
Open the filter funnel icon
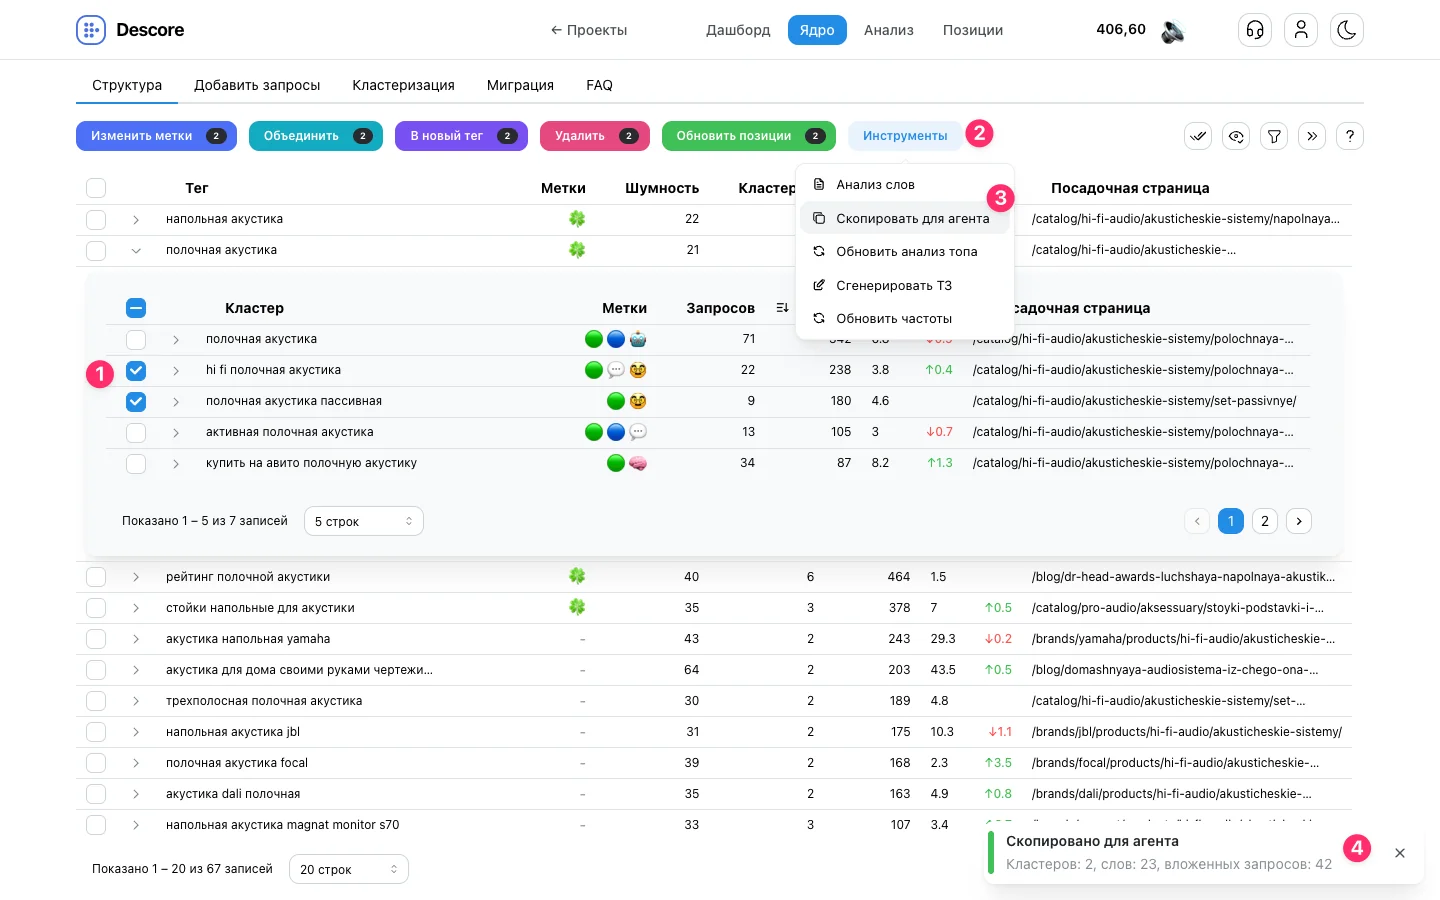(1274, 136)
